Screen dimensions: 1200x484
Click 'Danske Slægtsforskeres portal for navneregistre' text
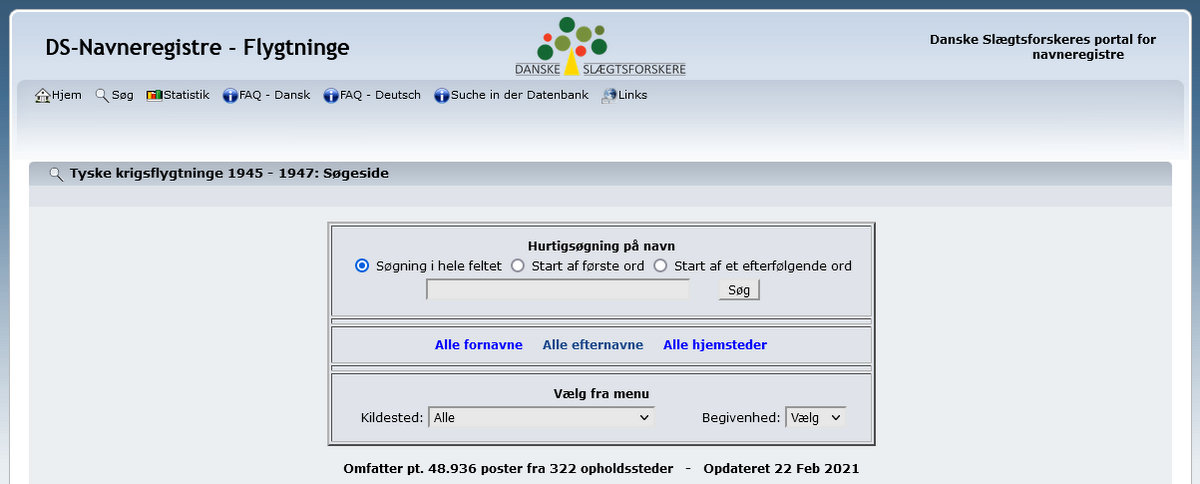point(1043,47)
